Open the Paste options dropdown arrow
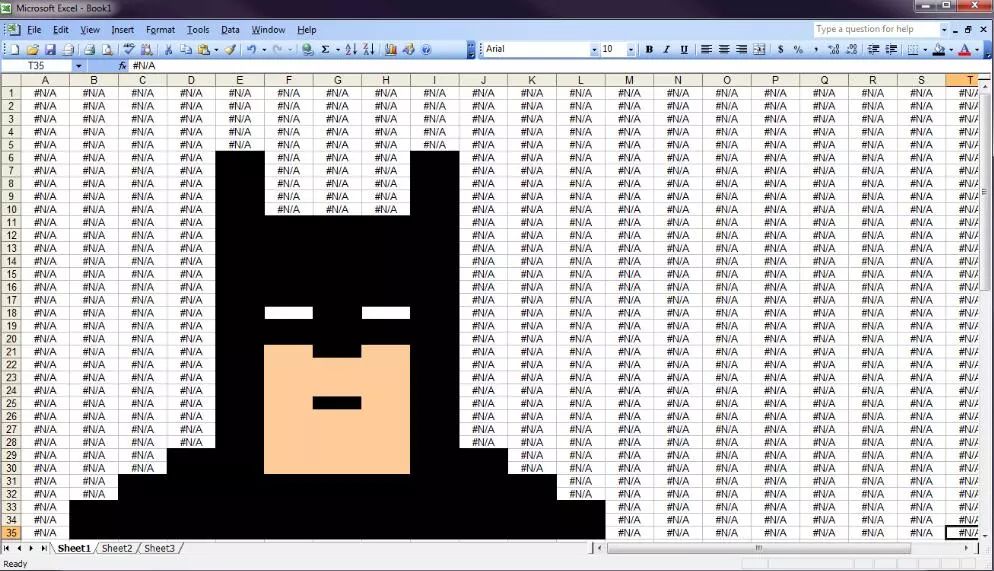The height and width of the screenshot is (571, 994). (x=216, y=49)
